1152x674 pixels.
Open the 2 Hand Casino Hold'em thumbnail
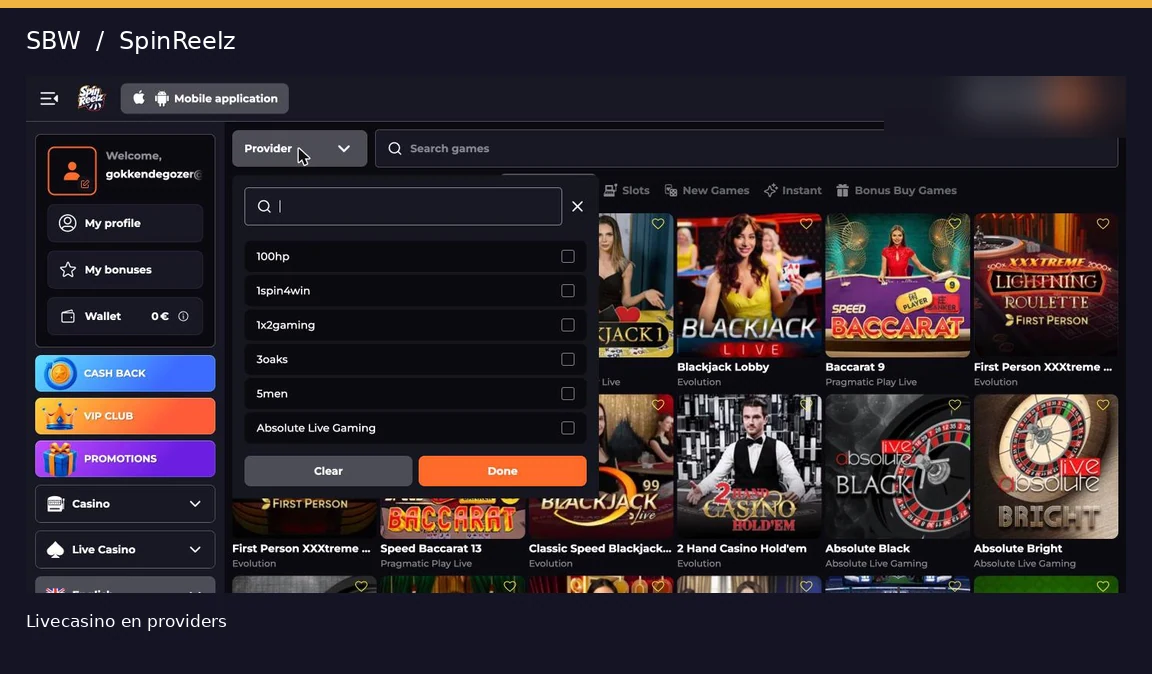pos(749,467)
